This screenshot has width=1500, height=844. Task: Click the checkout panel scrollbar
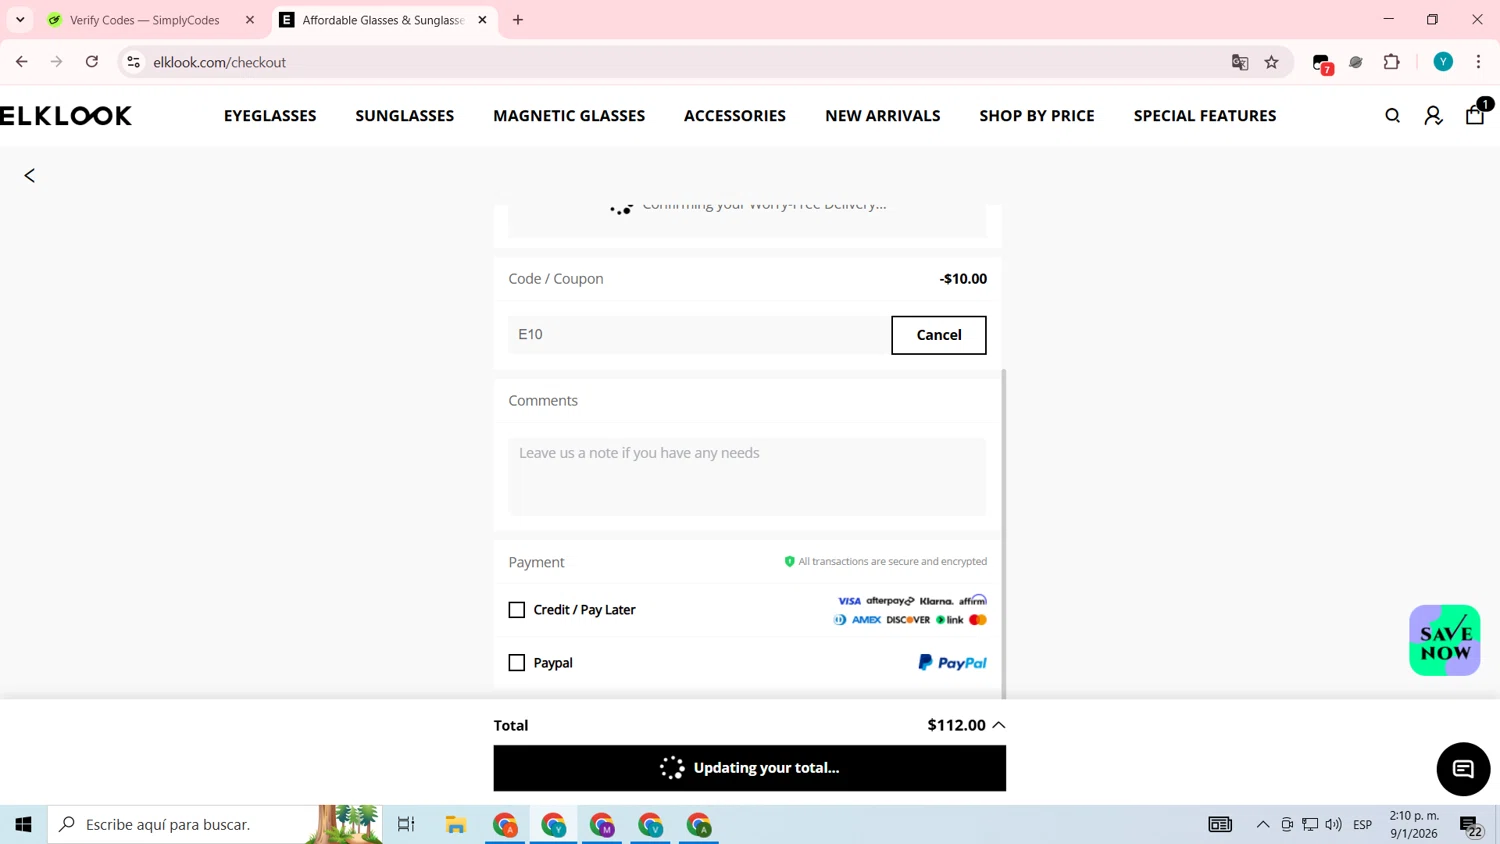(x=1004, y=533)
